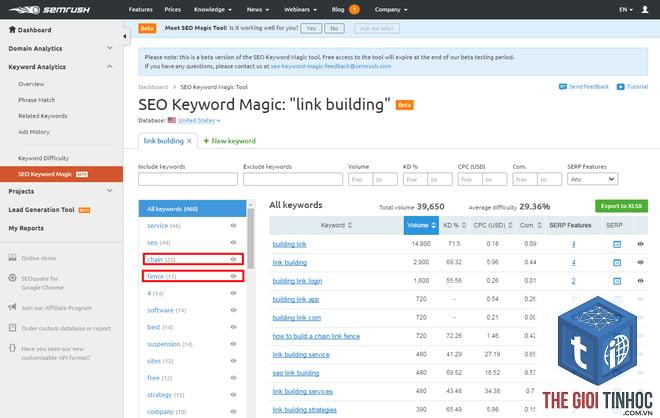This screenshot has height=418, width=660.
Task: Click the Send feedback chat icon
Action: [x=562, y=87]
